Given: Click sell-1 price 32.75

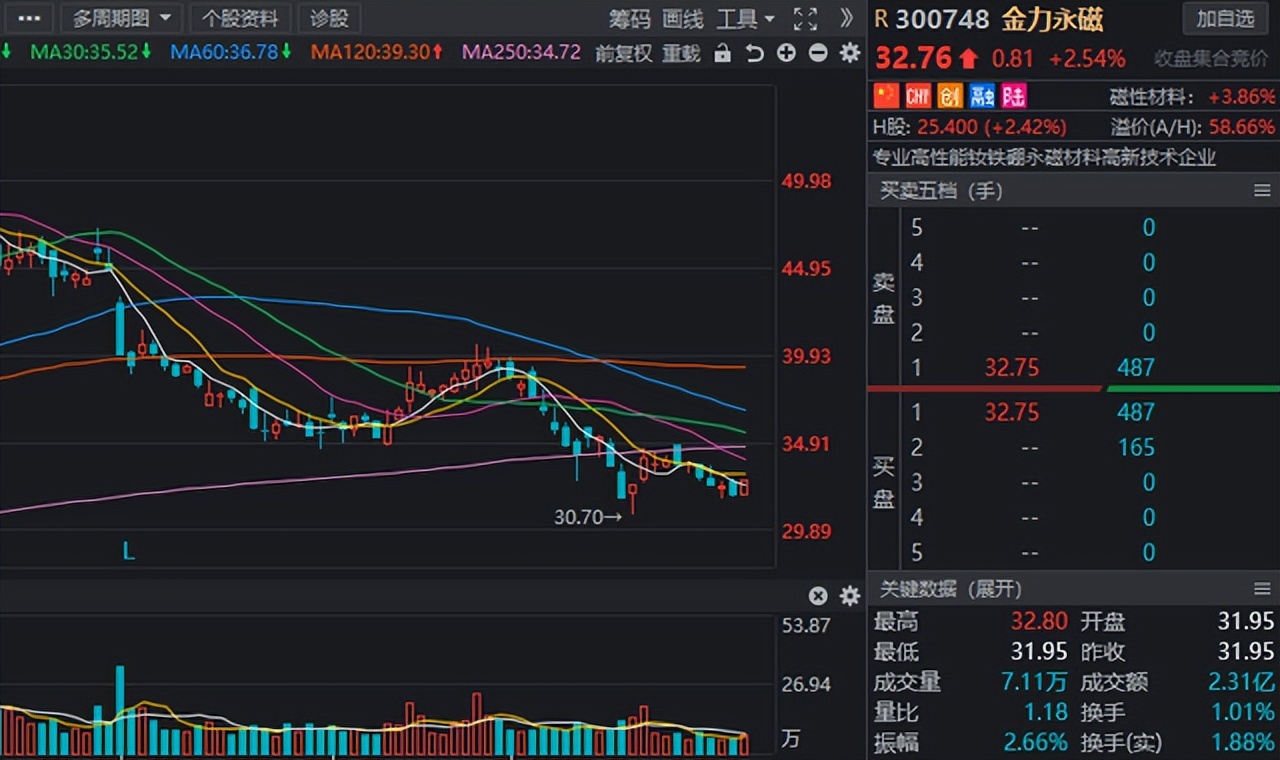Looking at the screenshot, I should coord(1012,368).
